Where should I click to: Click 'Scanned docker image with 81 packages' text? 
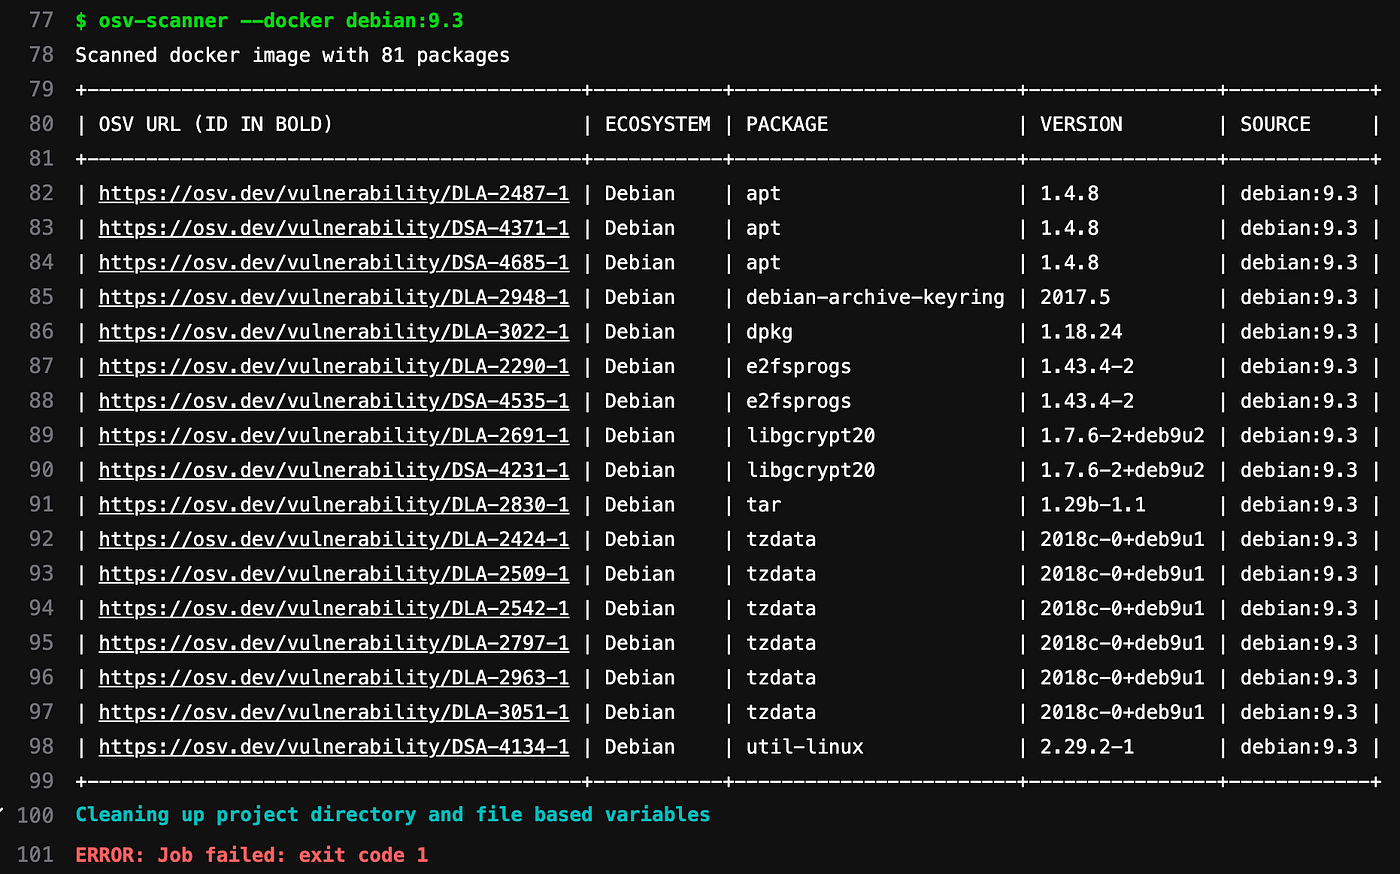(293, 55)
